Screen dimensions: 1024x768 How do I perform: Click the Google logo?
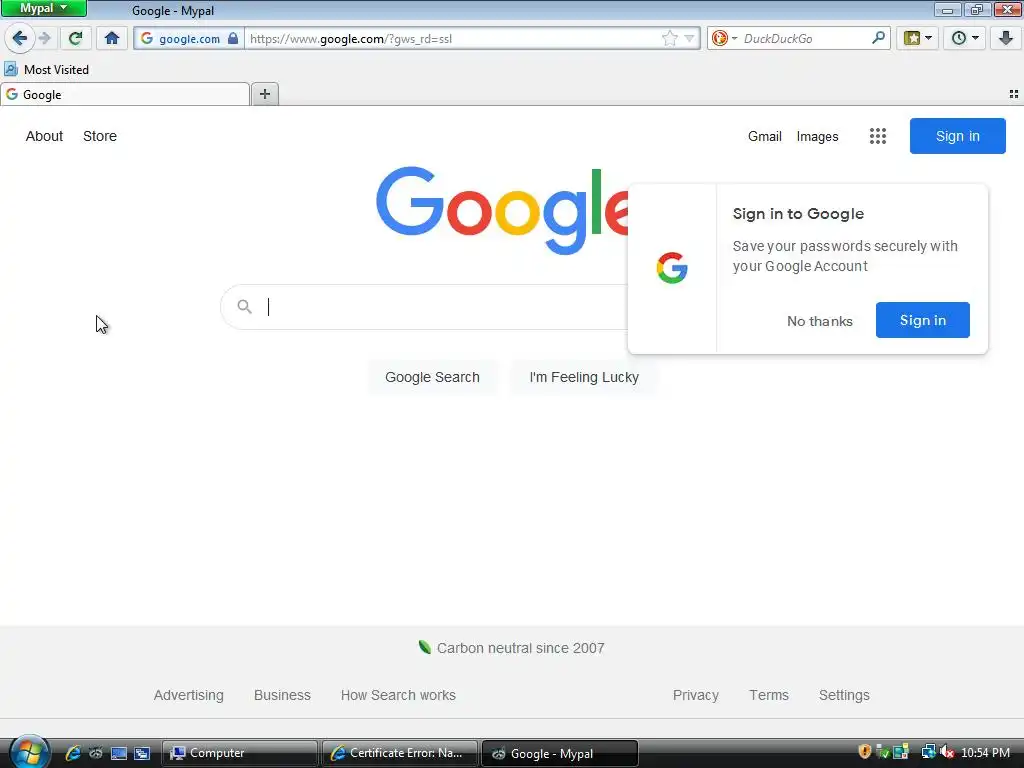(502, 210)
